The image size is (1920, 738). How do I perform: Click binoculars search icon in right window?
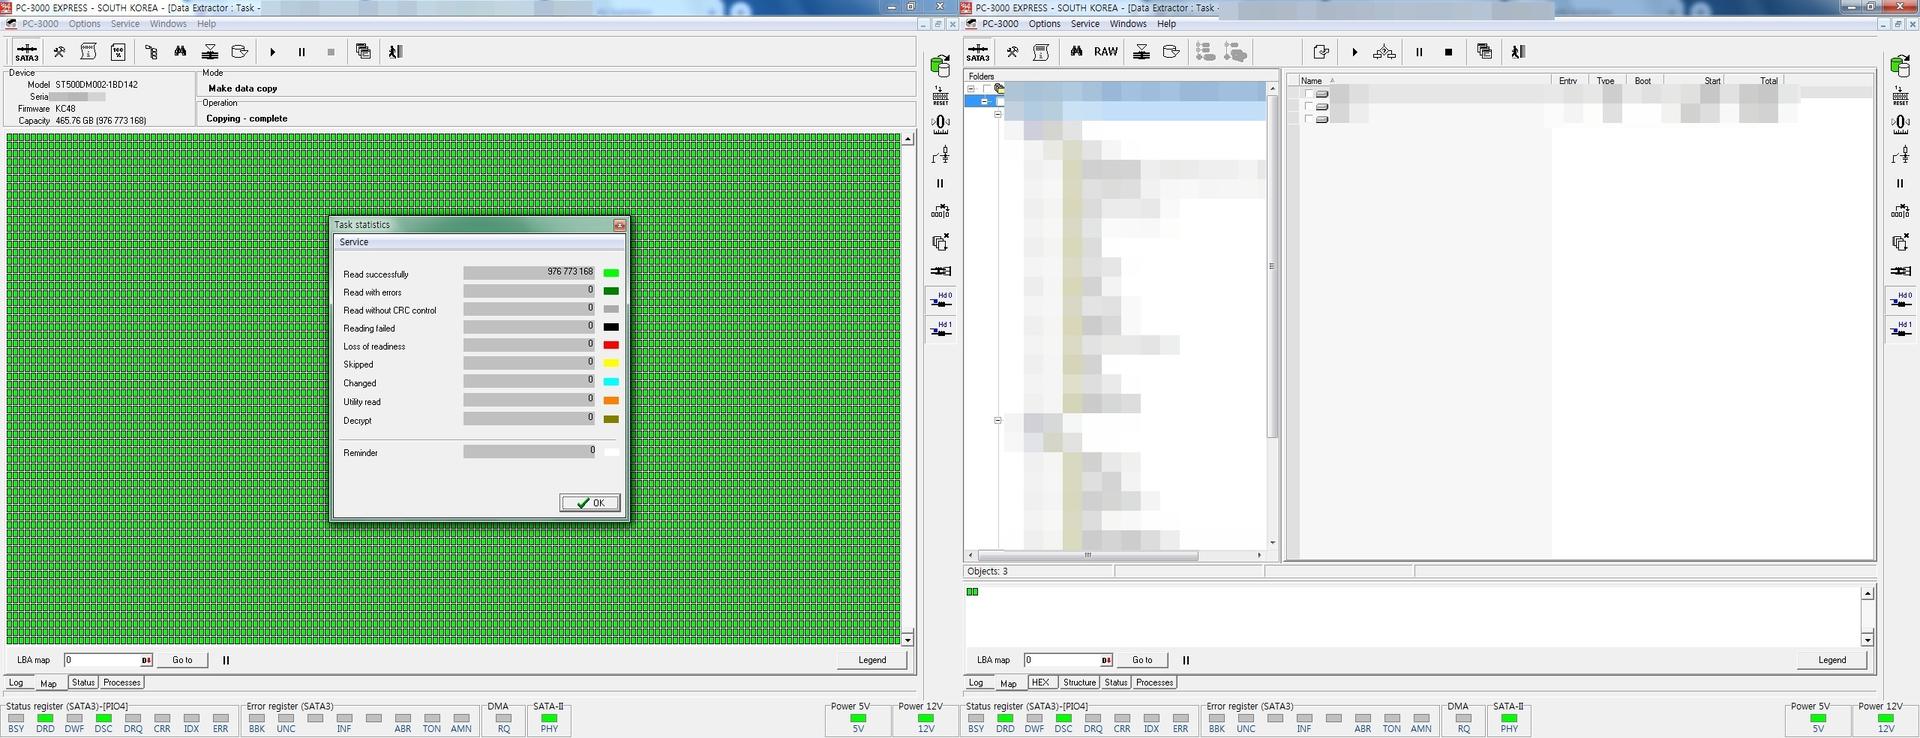coord(1076,52)
